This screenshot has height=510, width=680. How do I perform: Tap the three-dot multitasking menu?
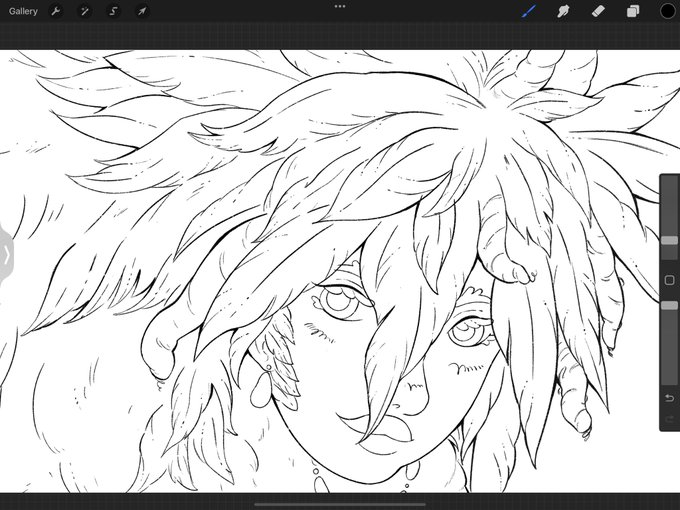(340, 7)
